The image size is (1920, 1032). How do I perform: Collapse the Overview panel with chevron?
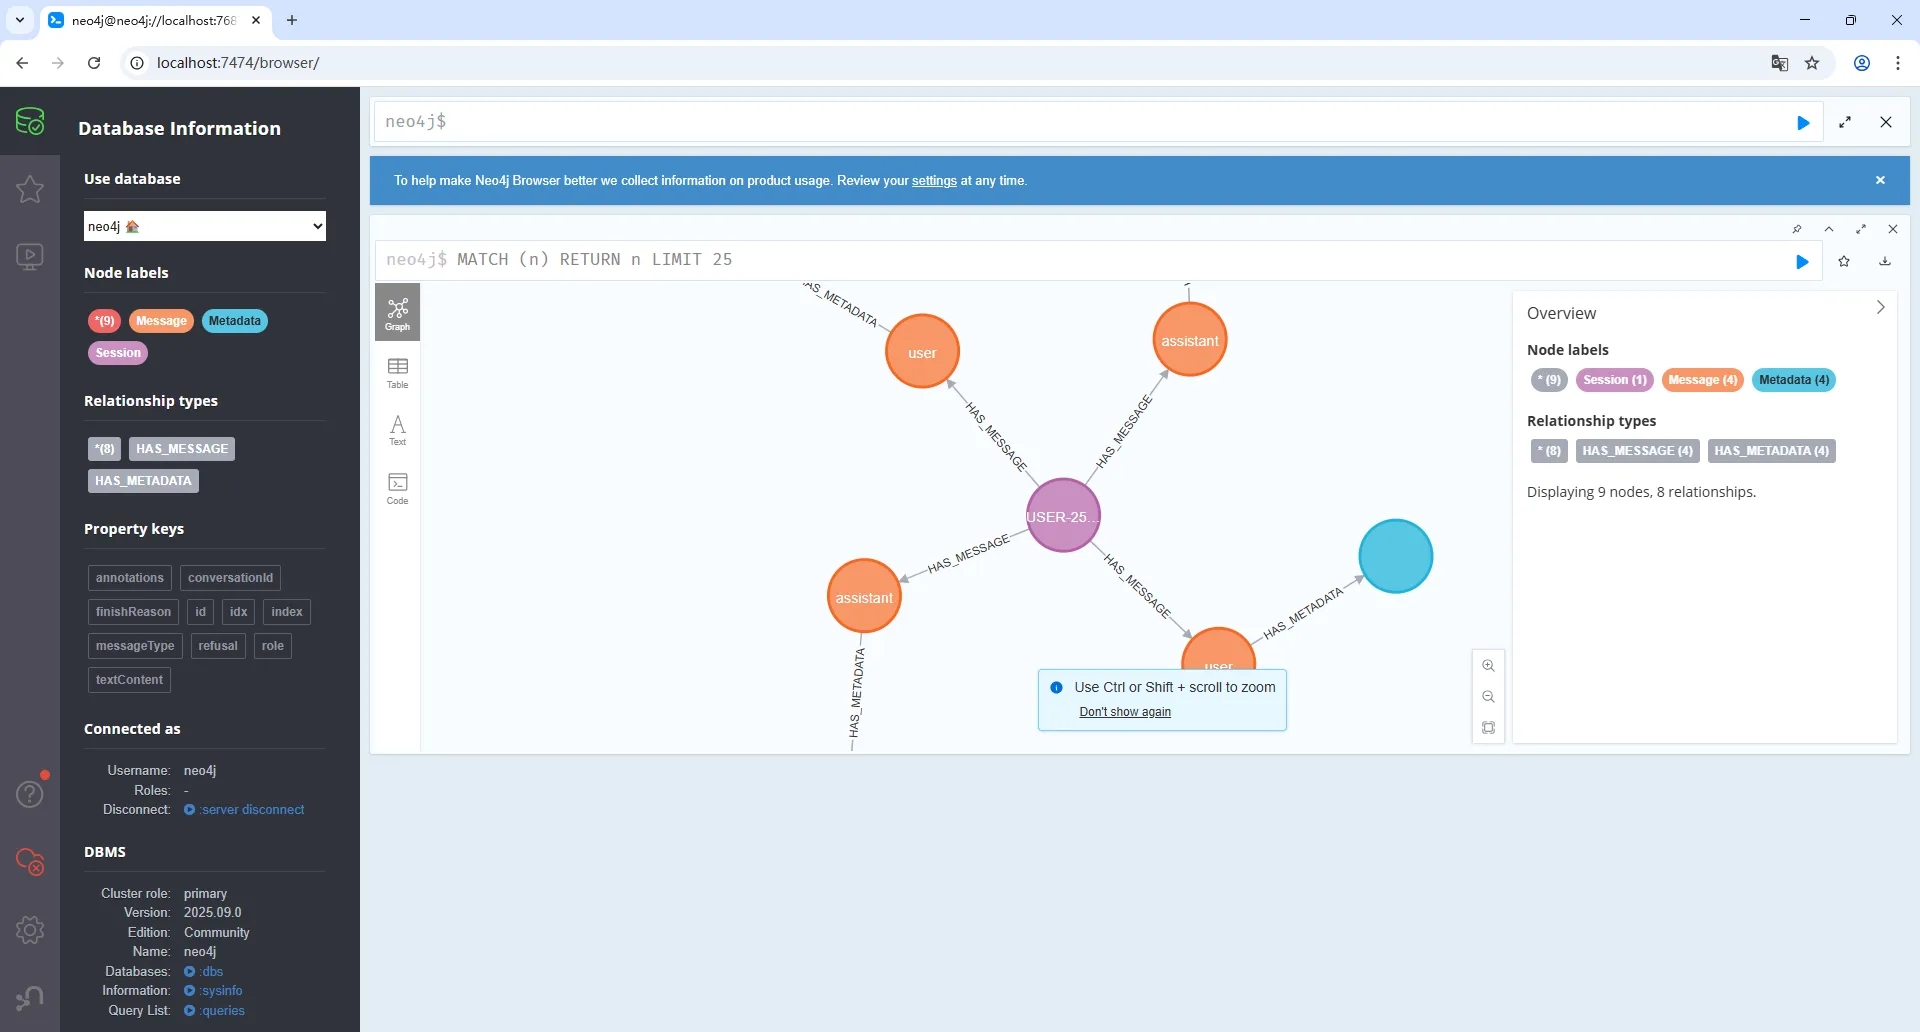tap(1880, 308)
